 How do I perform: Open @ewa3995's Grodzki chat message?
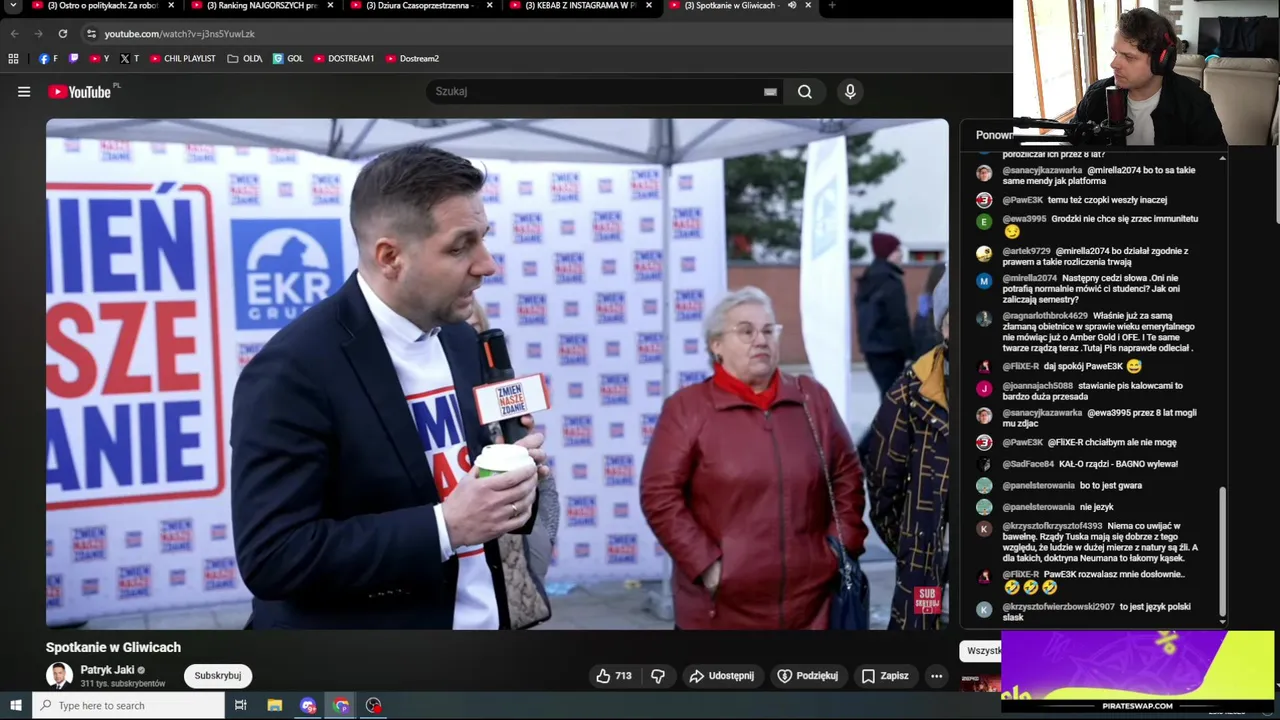click(1100, 225)
